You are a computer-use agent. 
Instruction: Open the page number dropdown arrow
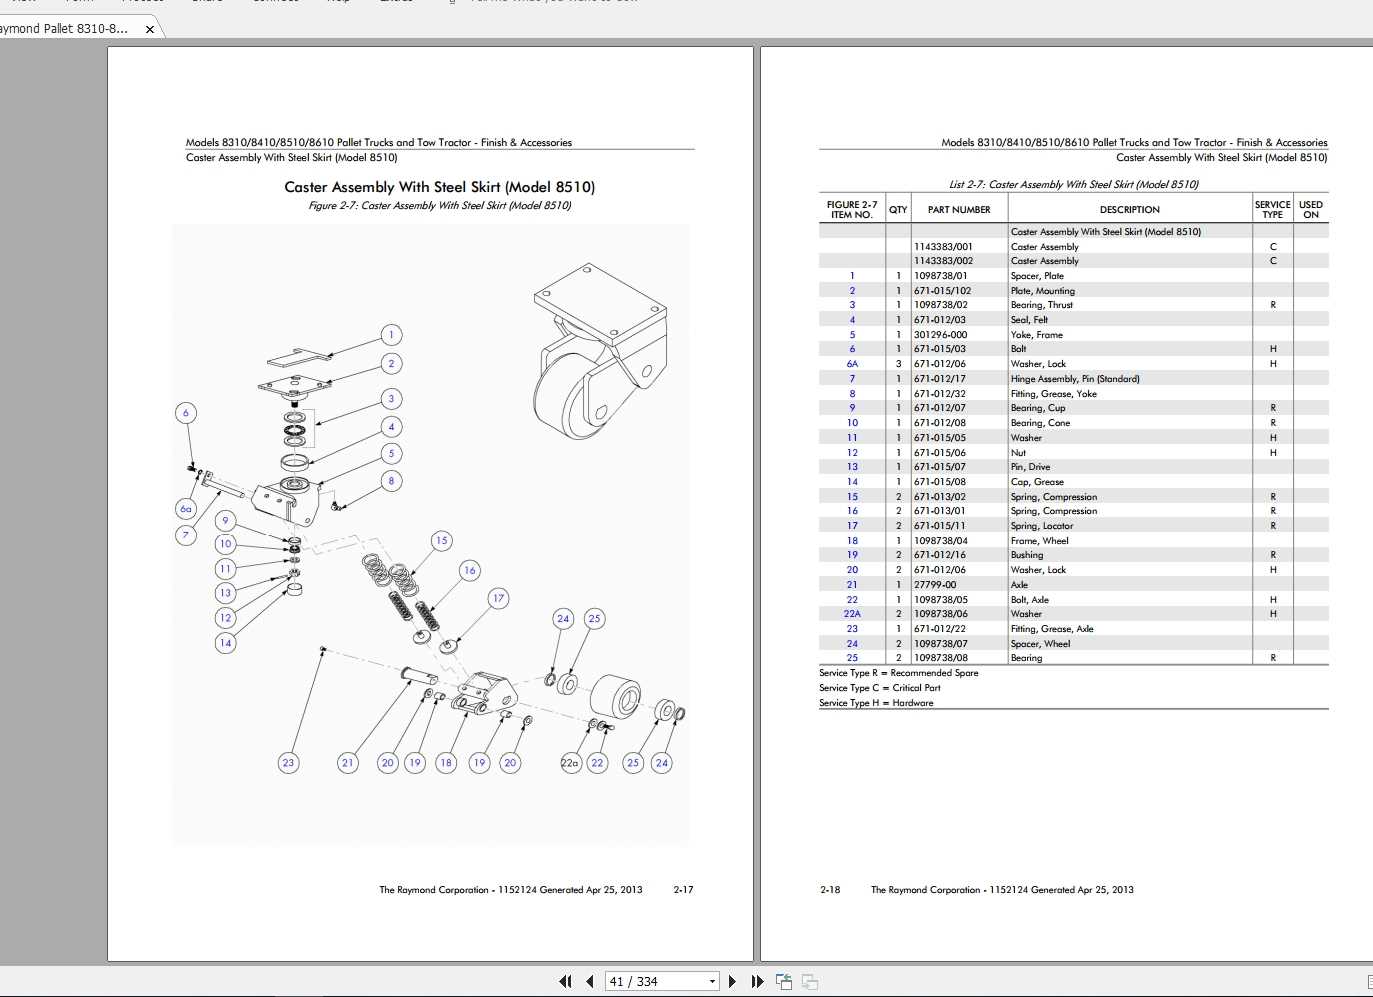(712, 981)
